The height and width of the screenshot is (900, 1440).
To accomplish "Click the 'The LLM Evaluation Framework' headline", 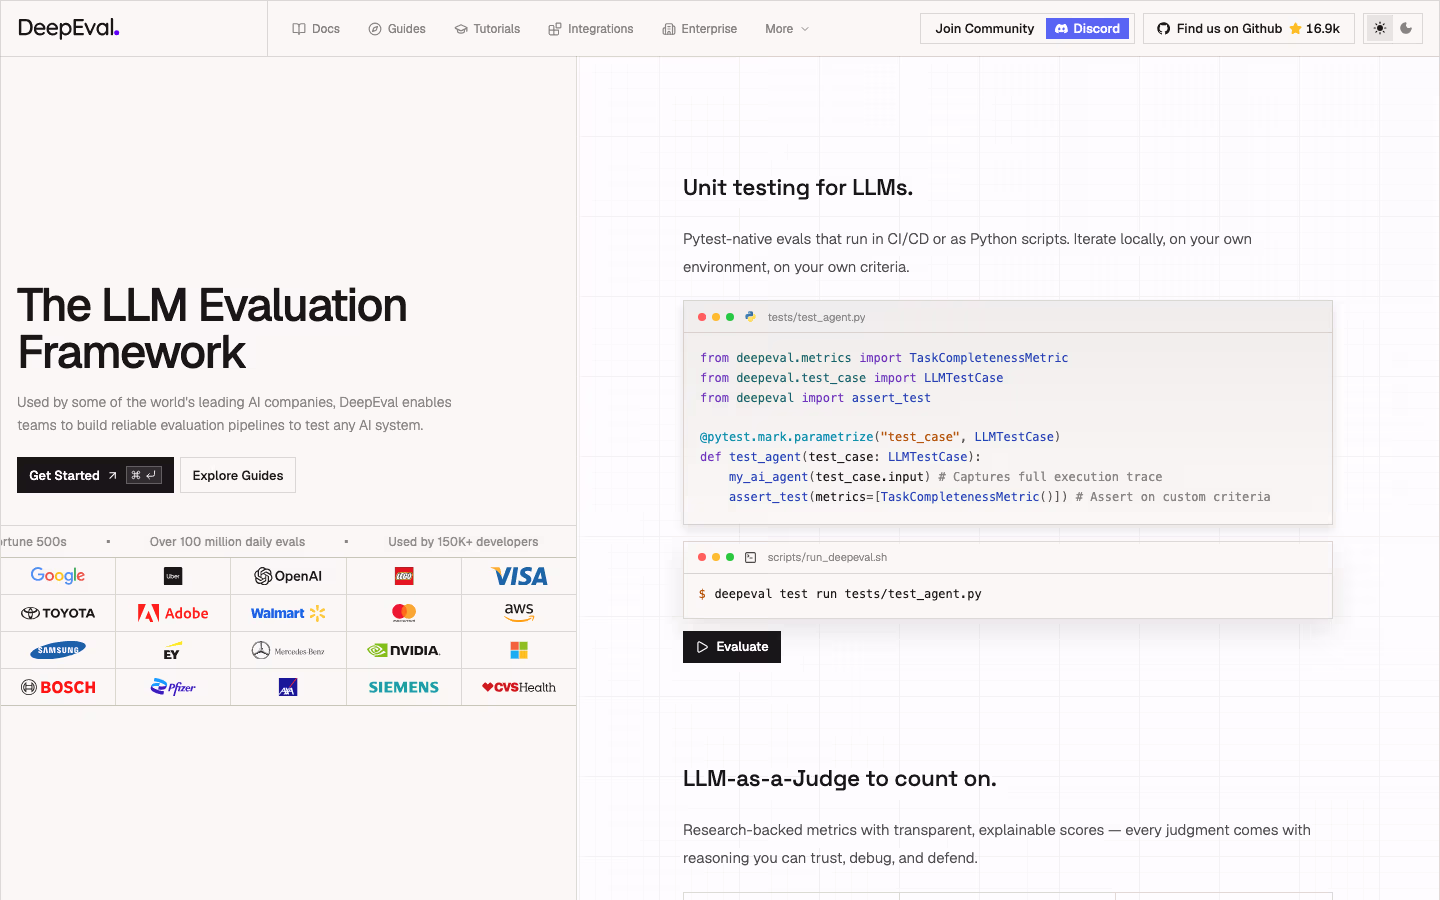I will point(212,329).
